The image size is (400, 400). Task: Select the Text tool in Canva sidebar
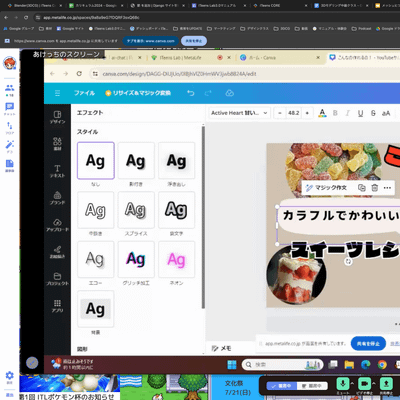click(x=57, y=171)
